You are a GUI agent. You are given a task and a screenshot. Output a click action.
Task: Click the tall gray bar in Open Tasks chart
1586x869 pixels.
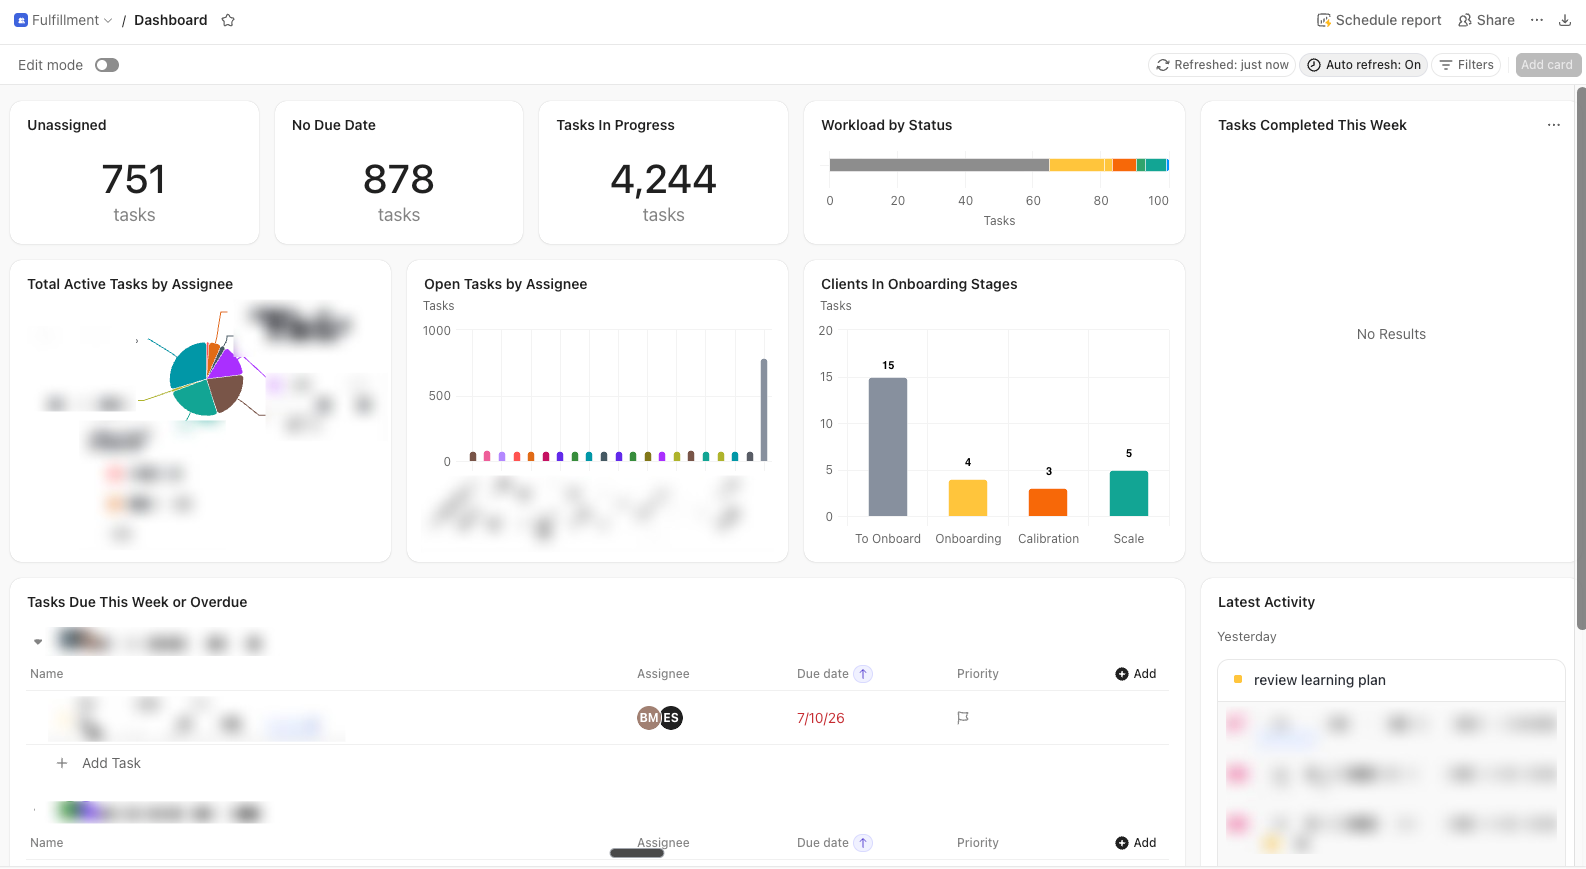click(764, 410)
